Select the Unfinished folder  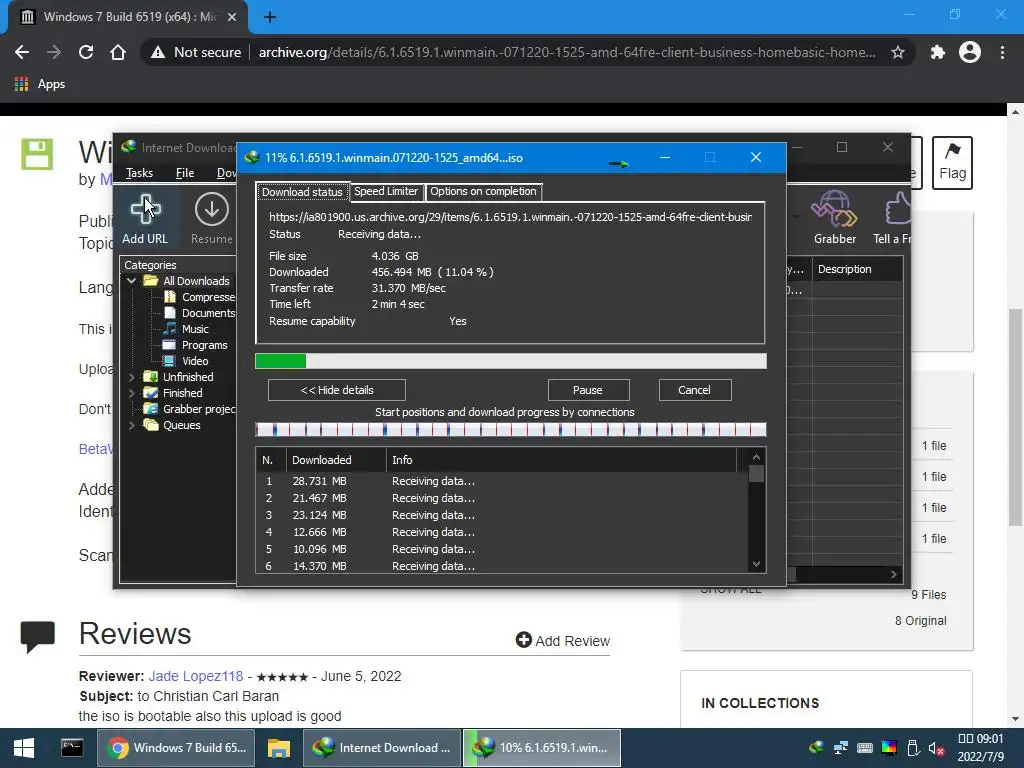(x=188, y=377)
